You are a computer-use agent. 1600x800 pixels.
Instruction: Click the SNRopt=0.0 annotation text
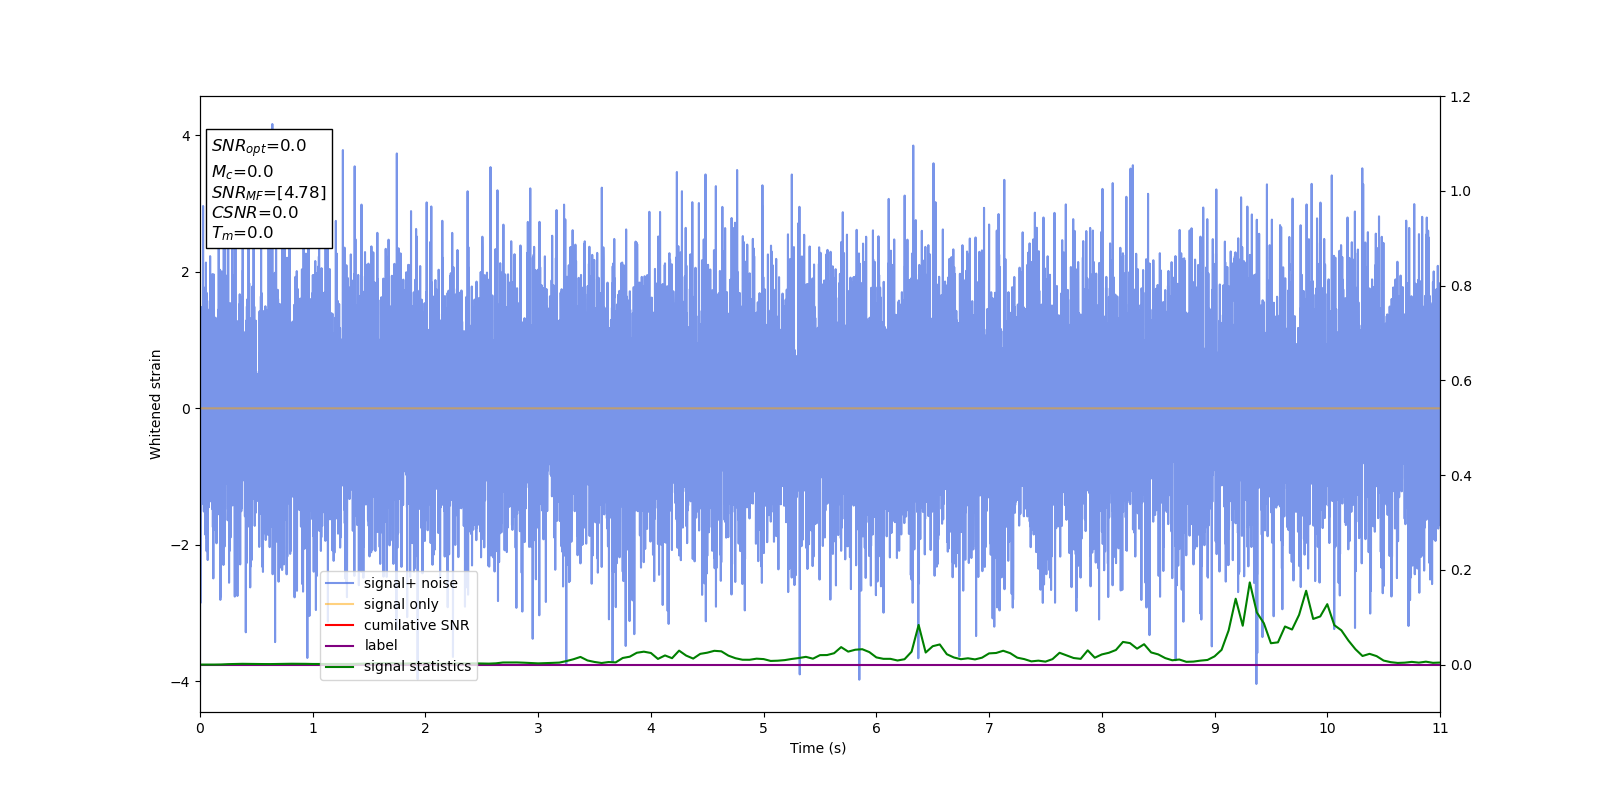[x=259, y=146]
